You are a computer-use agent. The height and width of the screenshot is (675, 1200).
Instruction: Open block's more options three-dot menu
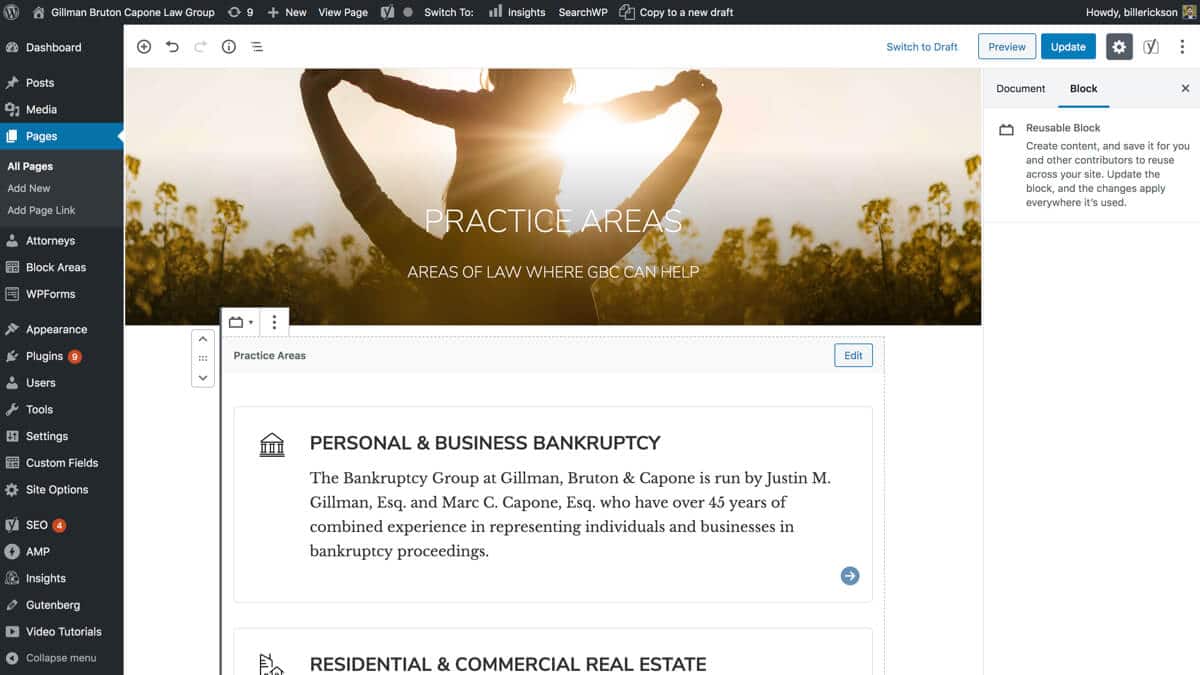274,322
